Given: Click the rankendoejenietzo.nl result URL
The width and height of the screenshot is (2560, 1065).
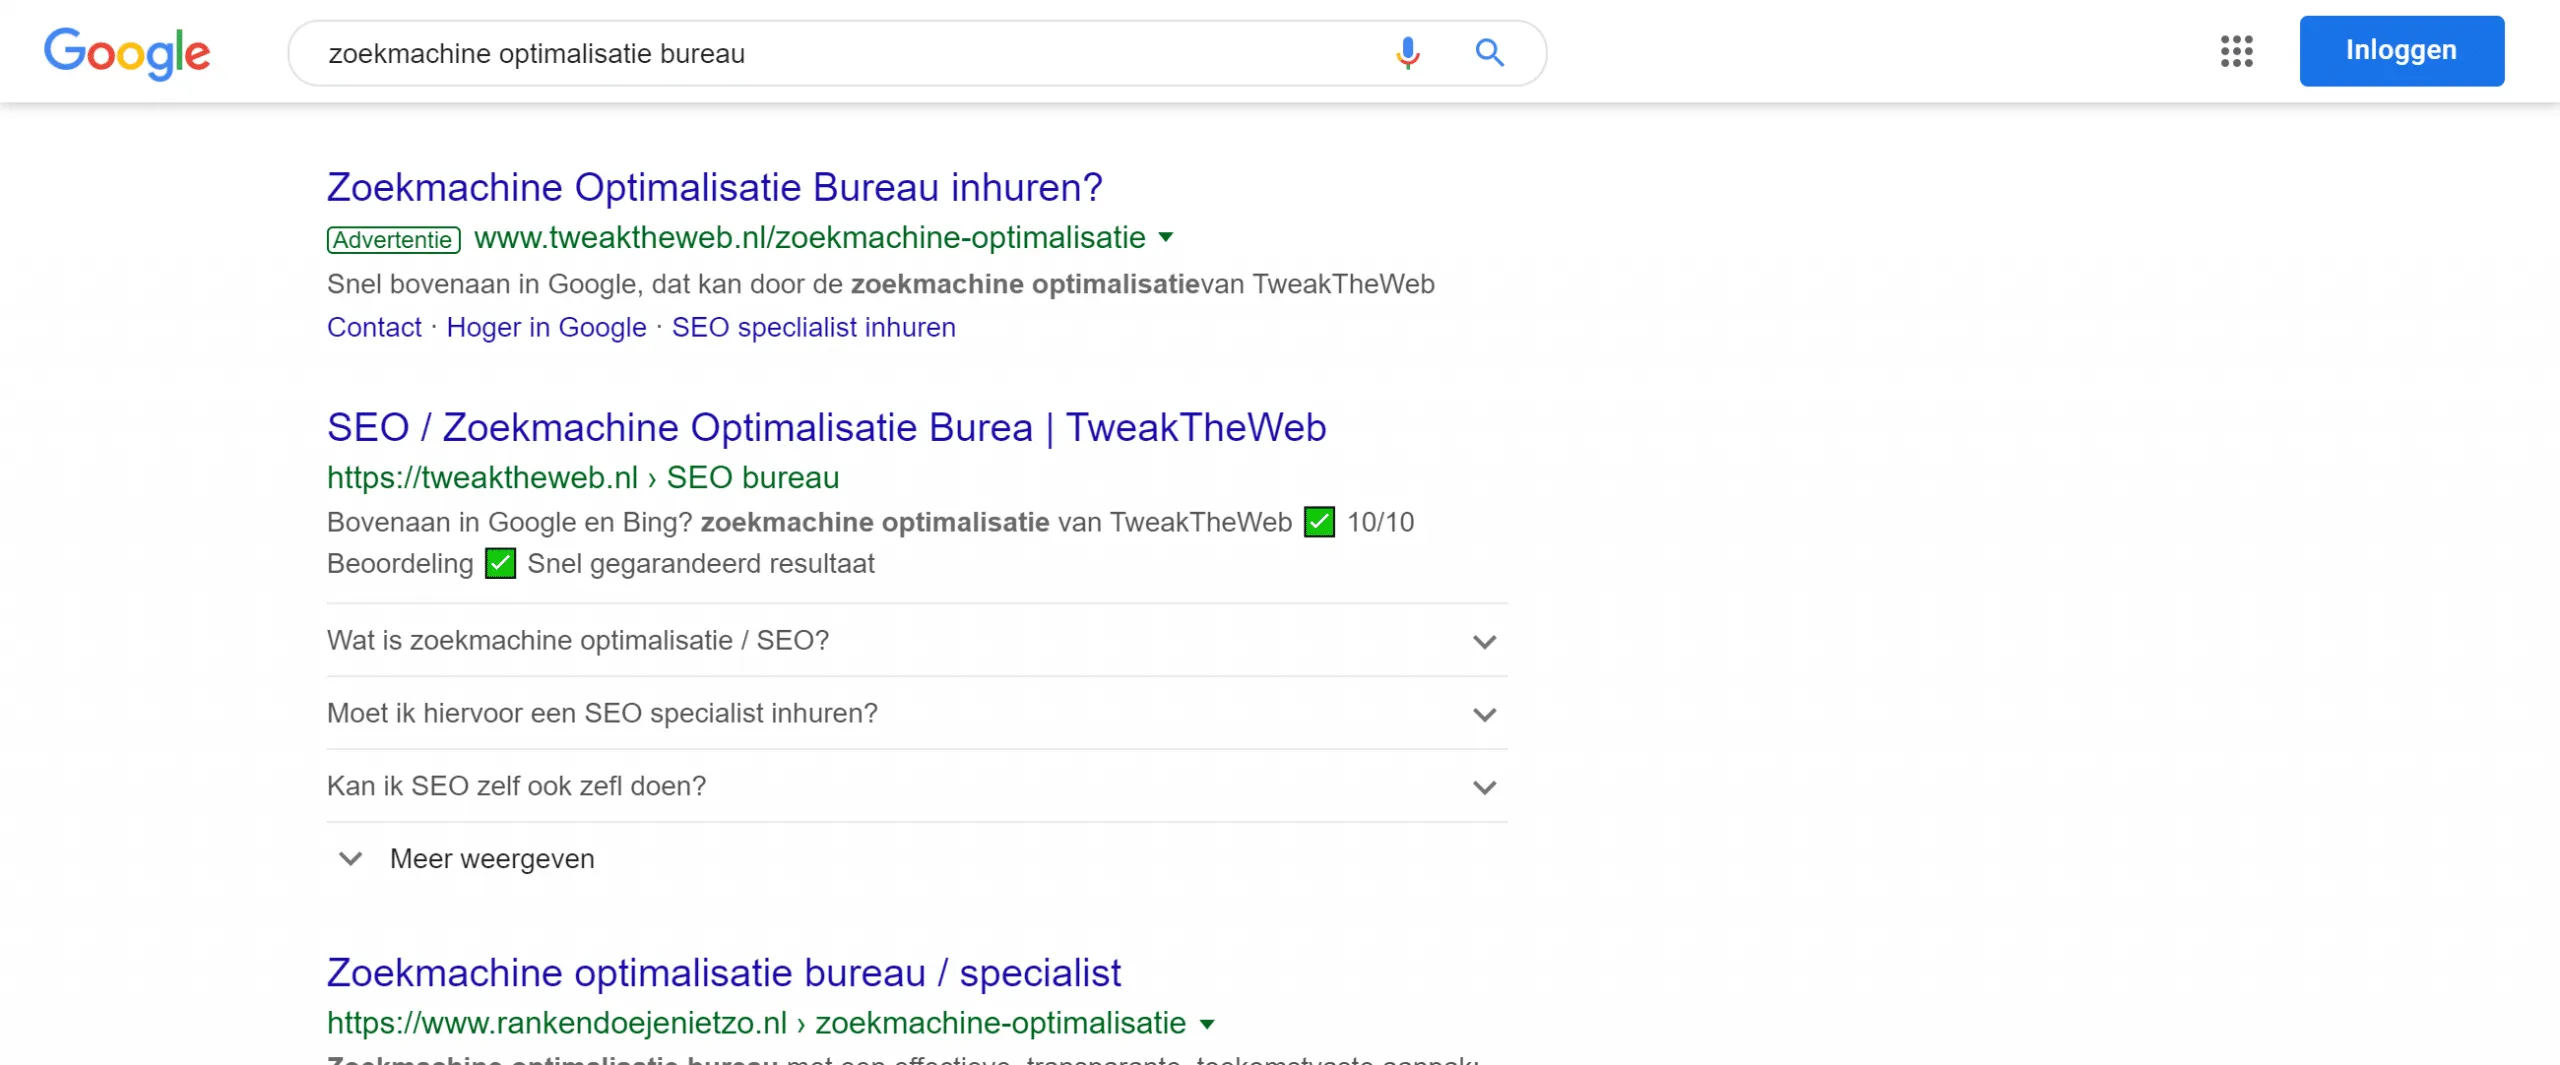Looking at the screenshot, I should pyautogui.click(x=756, y=1023).
